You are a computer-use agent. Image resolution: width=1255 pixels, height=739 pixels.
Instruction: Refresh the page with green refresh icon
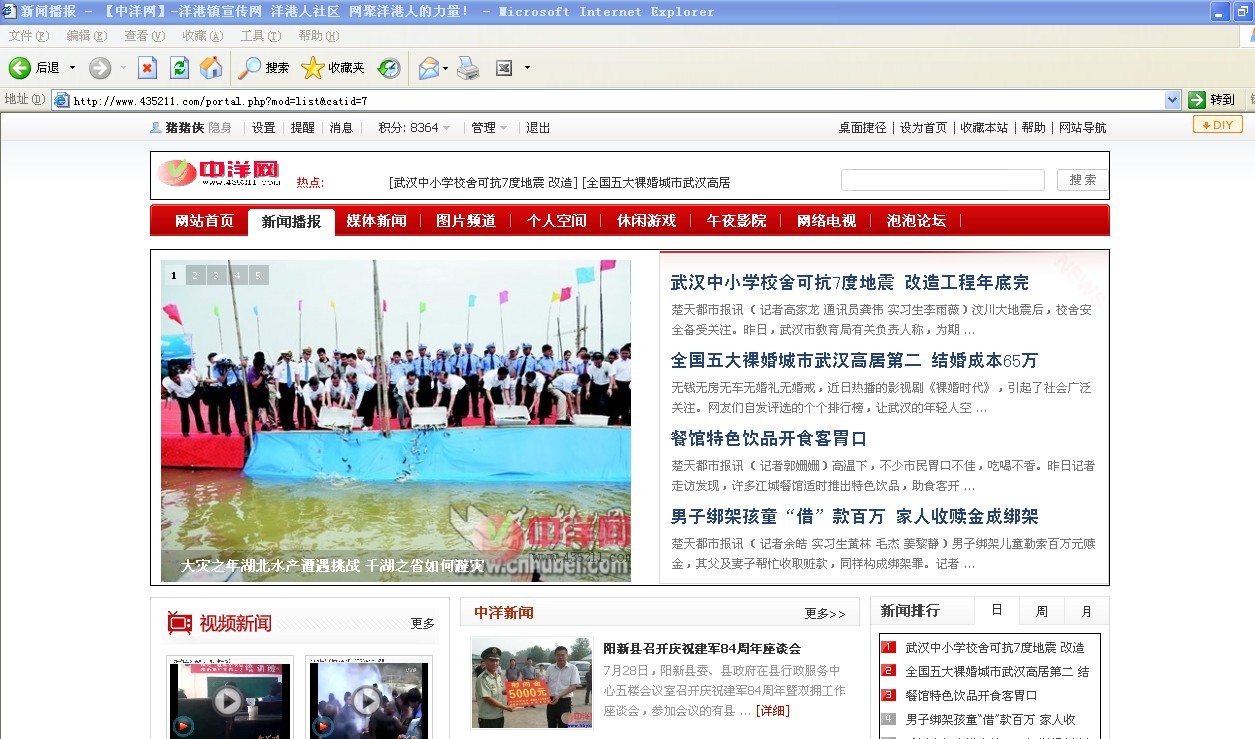point(179,67)
